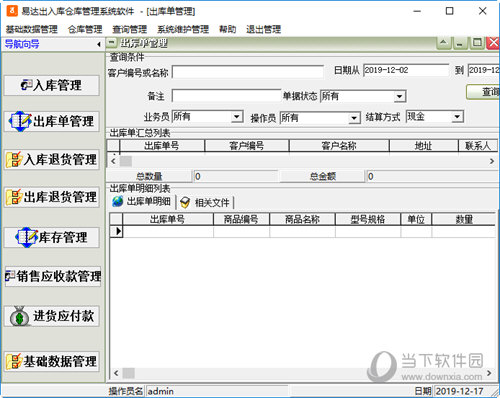
Task: Expand the 单据状态 dropdown
Action: point(399,97)
